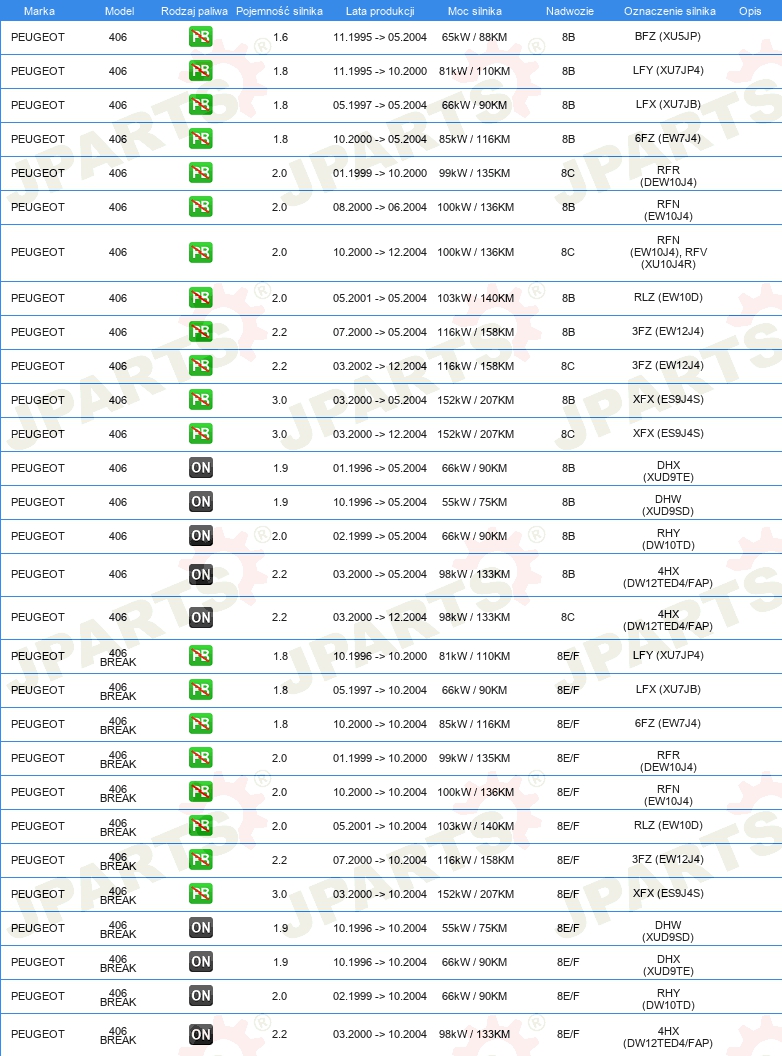
Task: Select the 10.2000 -> 12.2004 date cell
Action: (x=380, y=253)
